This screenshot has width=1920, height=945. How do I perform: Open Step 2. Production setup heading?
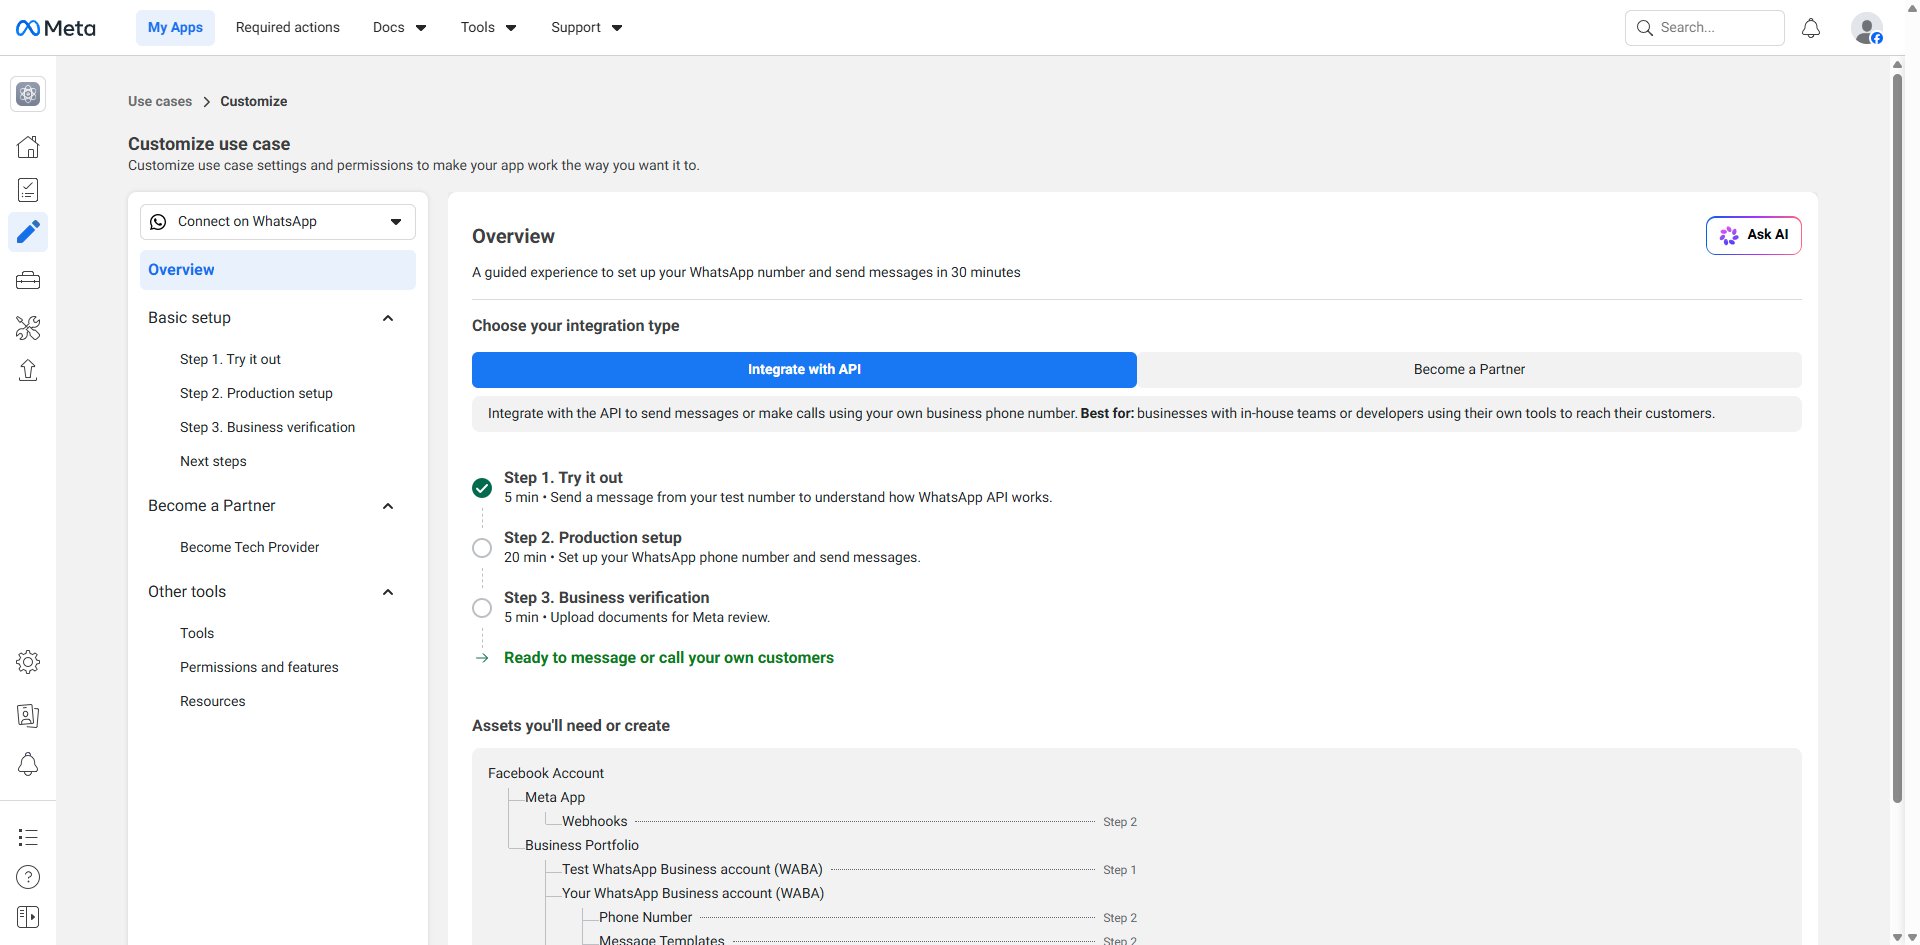593,538
